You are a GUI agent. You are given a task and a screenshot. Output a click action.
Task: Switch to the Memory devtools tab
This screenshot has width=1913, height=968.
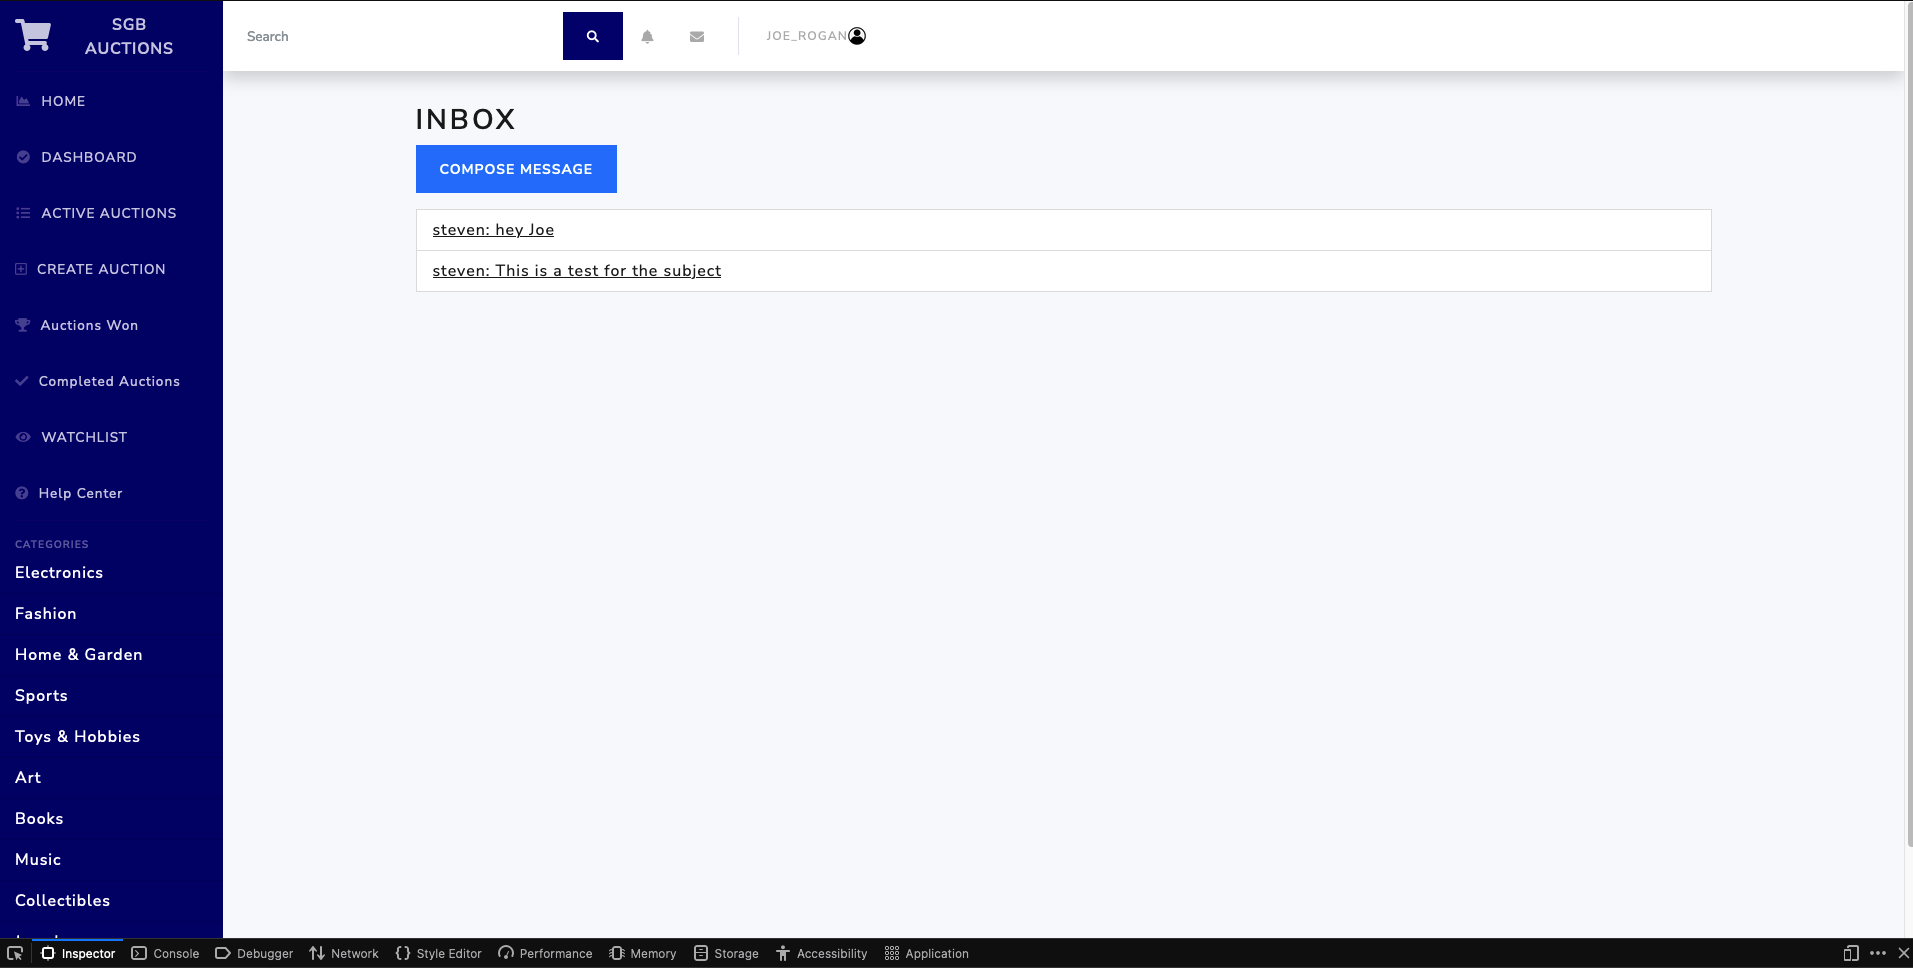pyautogui.click(x=643, y=953)
